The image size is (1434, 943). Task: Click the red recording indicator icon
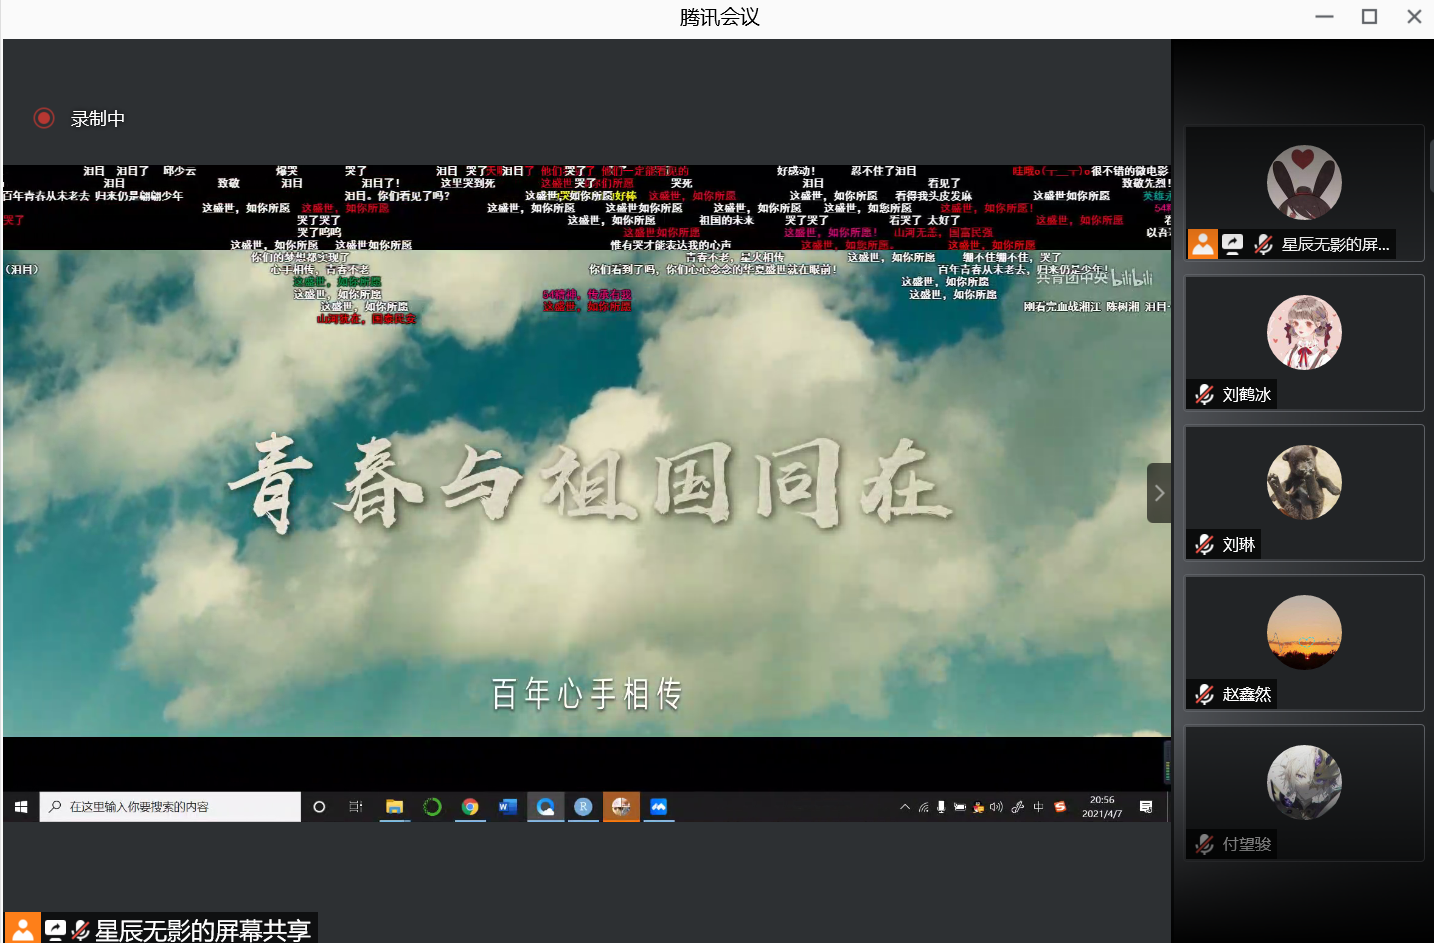point(44,118)
